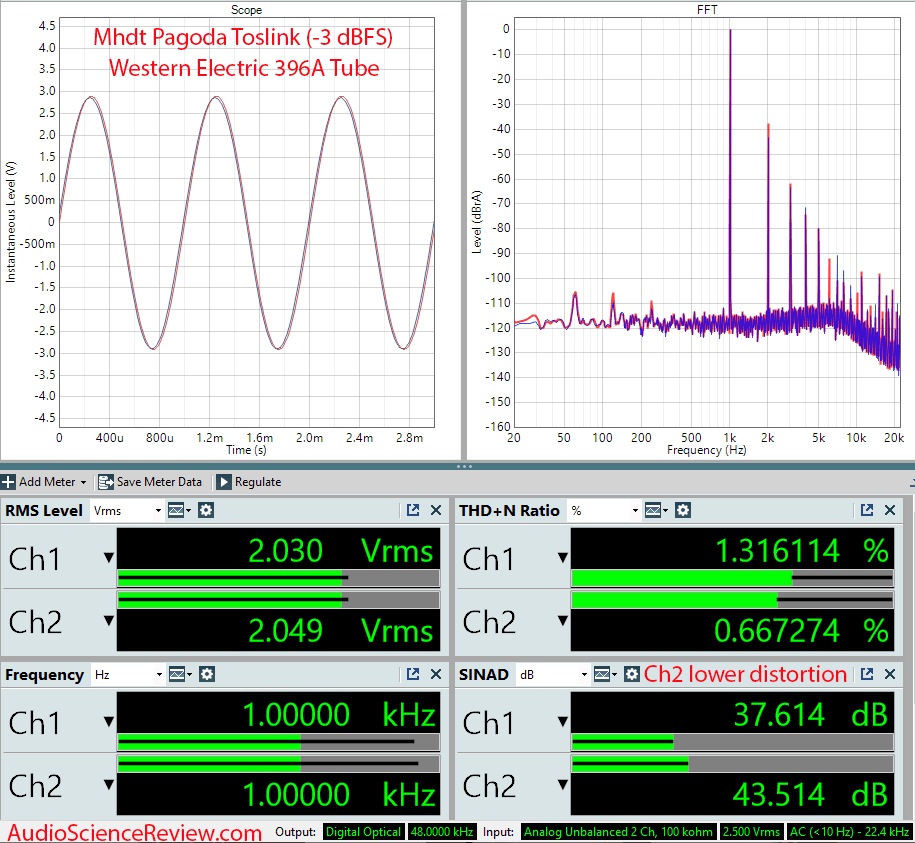Screen dimensions: 915x843
Task: Open the THD+N Ratio % unit dropdown
Action: point(605,510)
